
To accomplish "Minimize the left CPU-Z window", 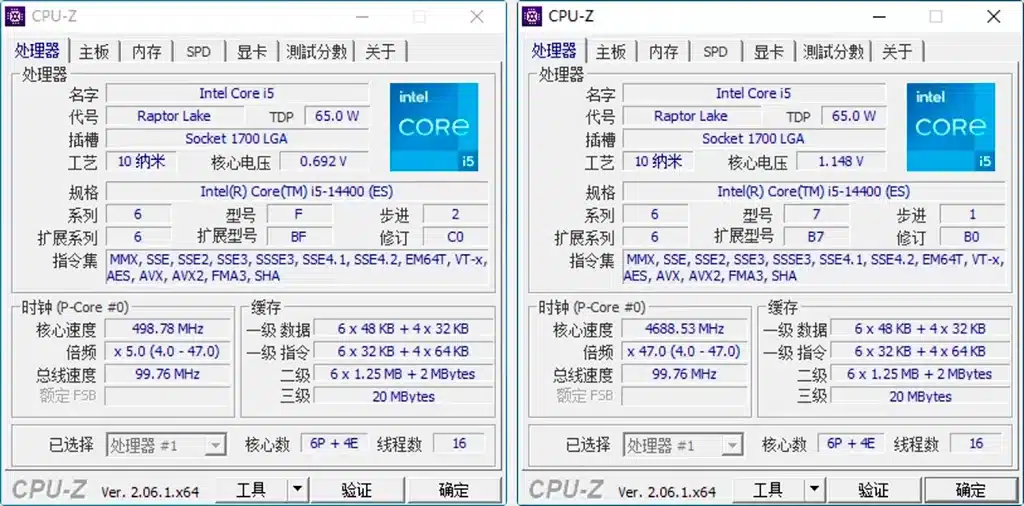I will 361,17.
